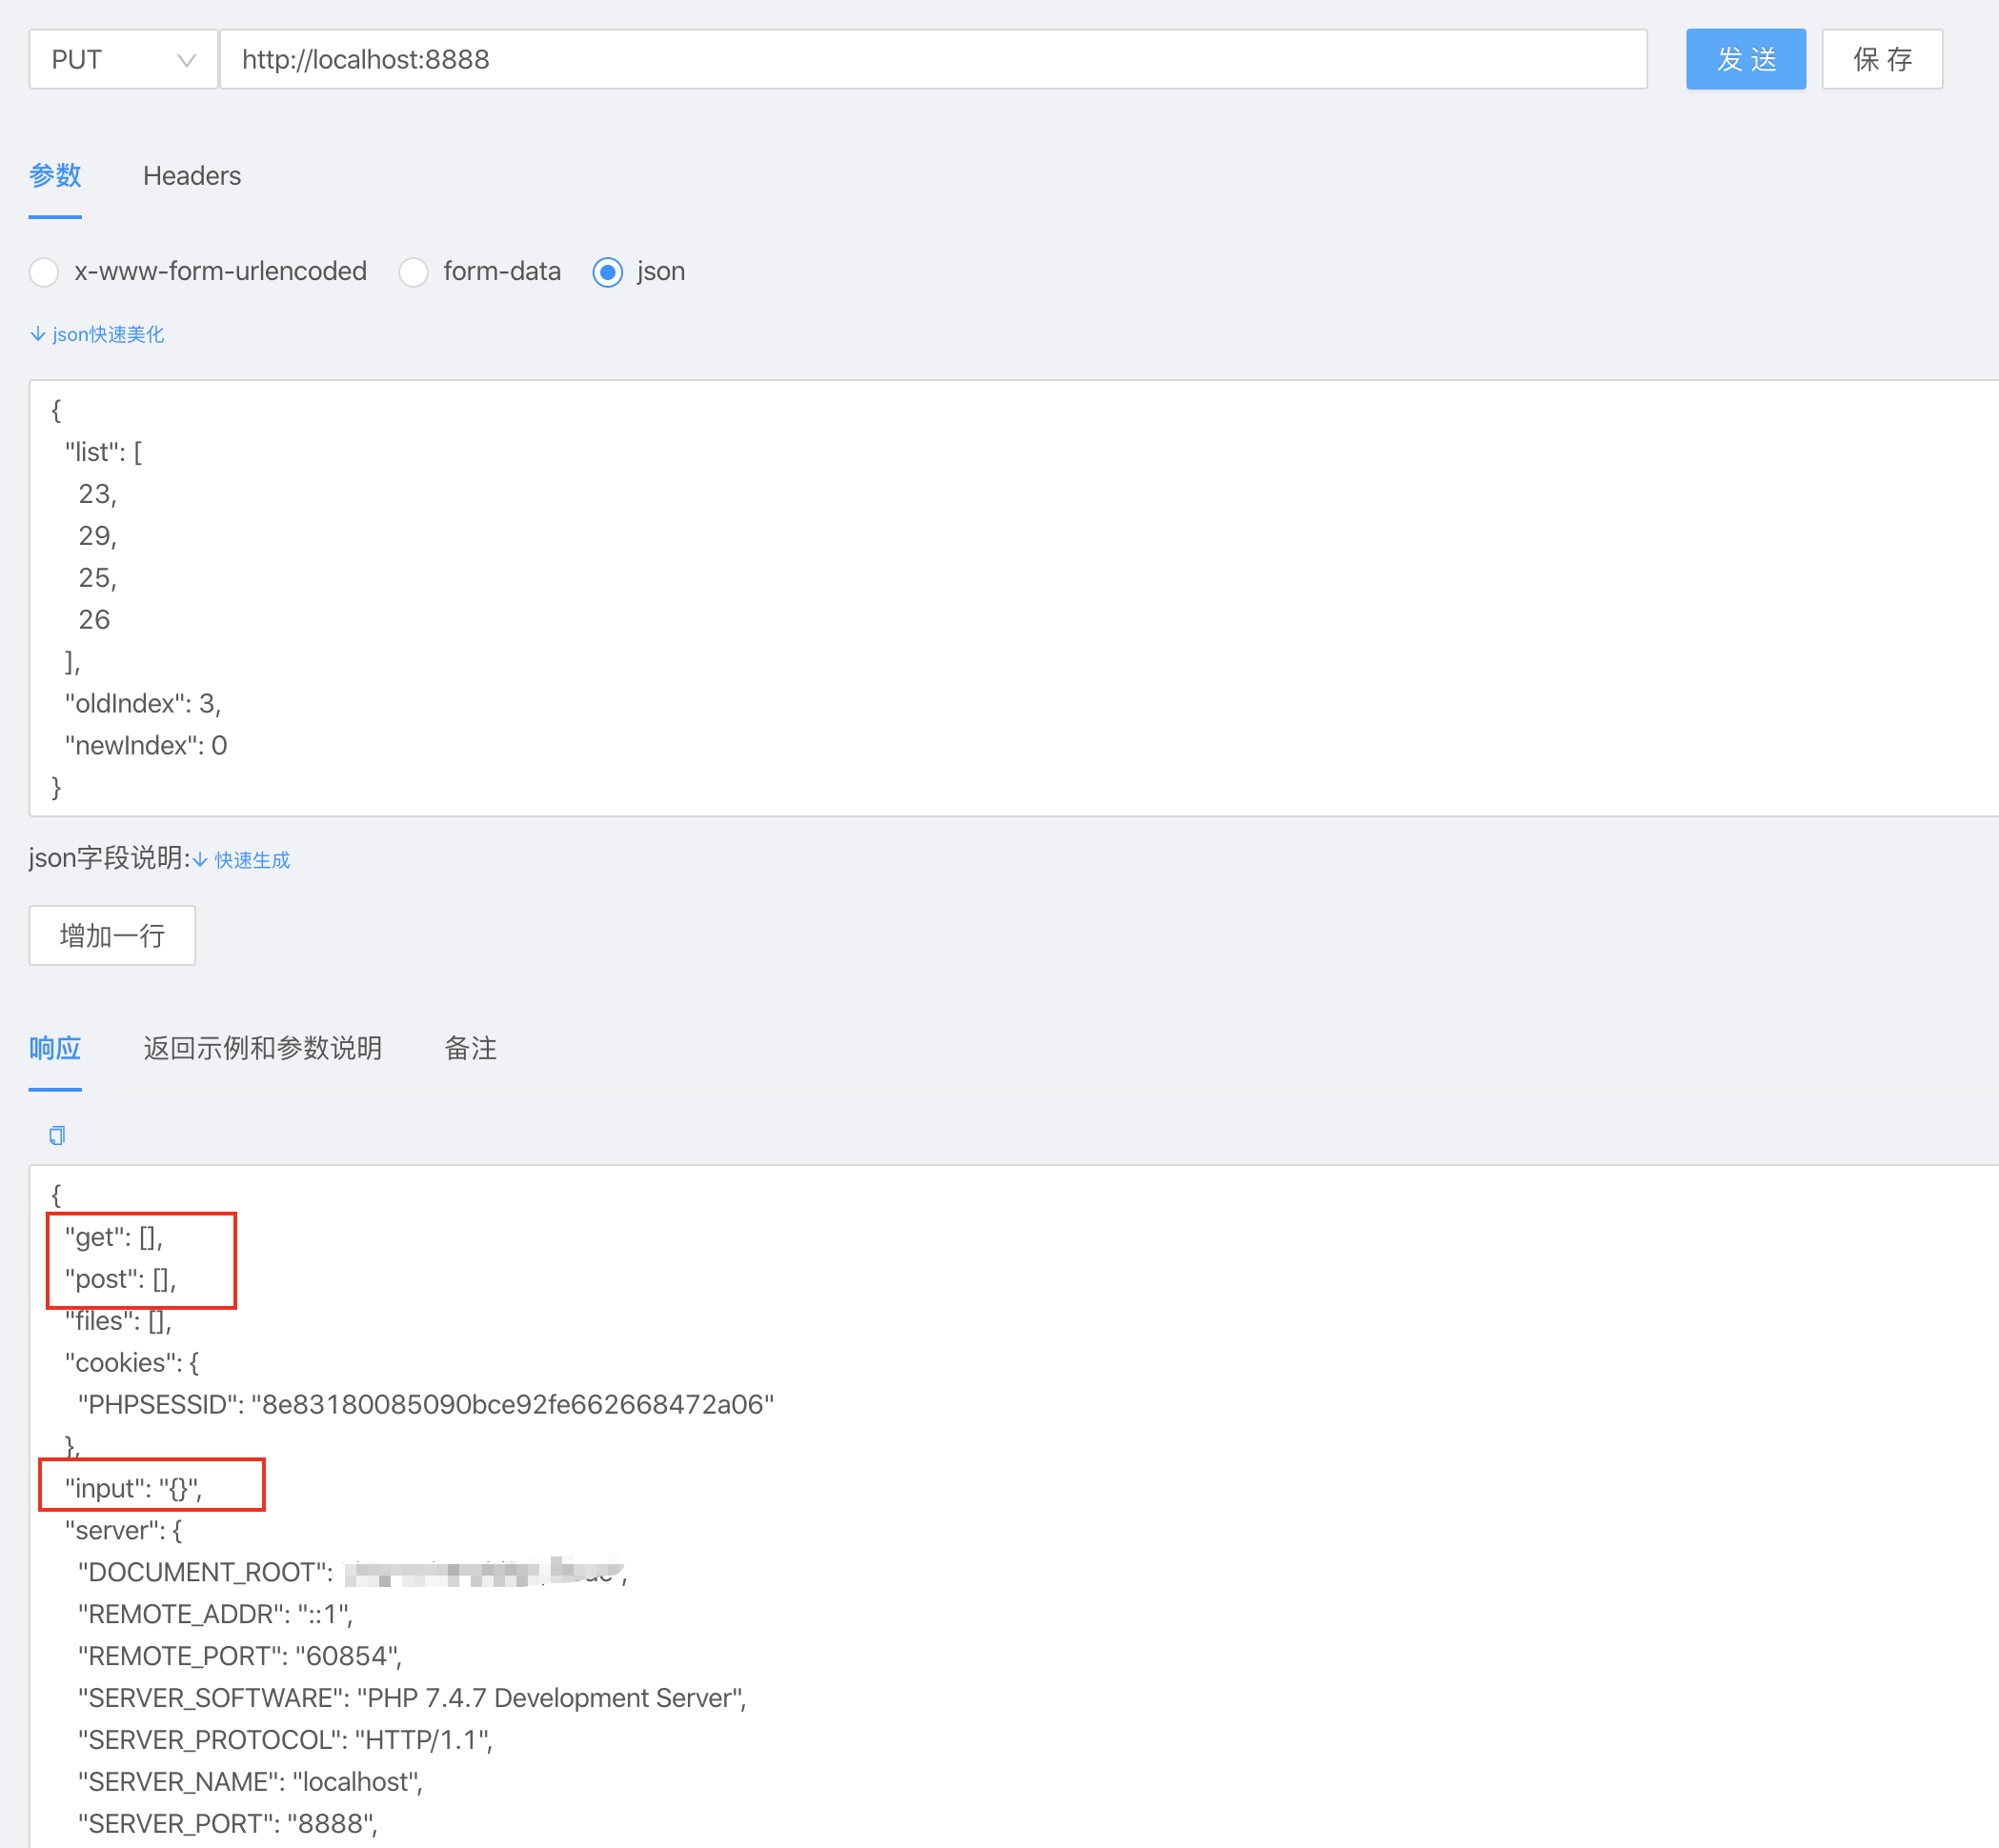Copy the response JSON using the copy icon

click(56, 1134)
